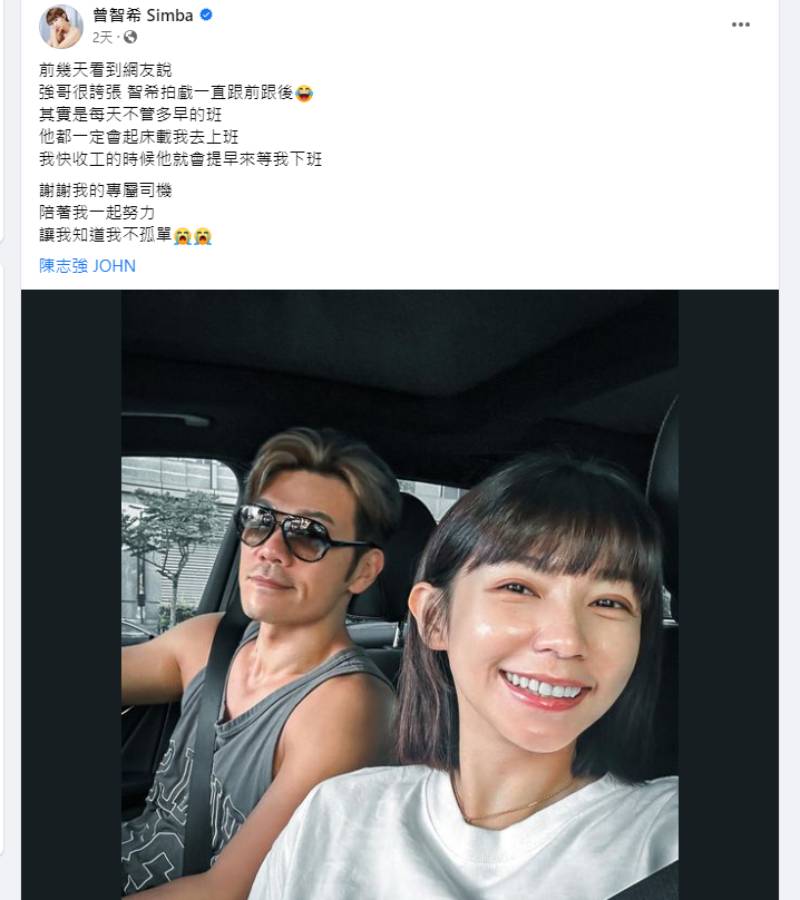Click the post line 前幾天看到網友說
800x900 pixels.
pos(105,70)
